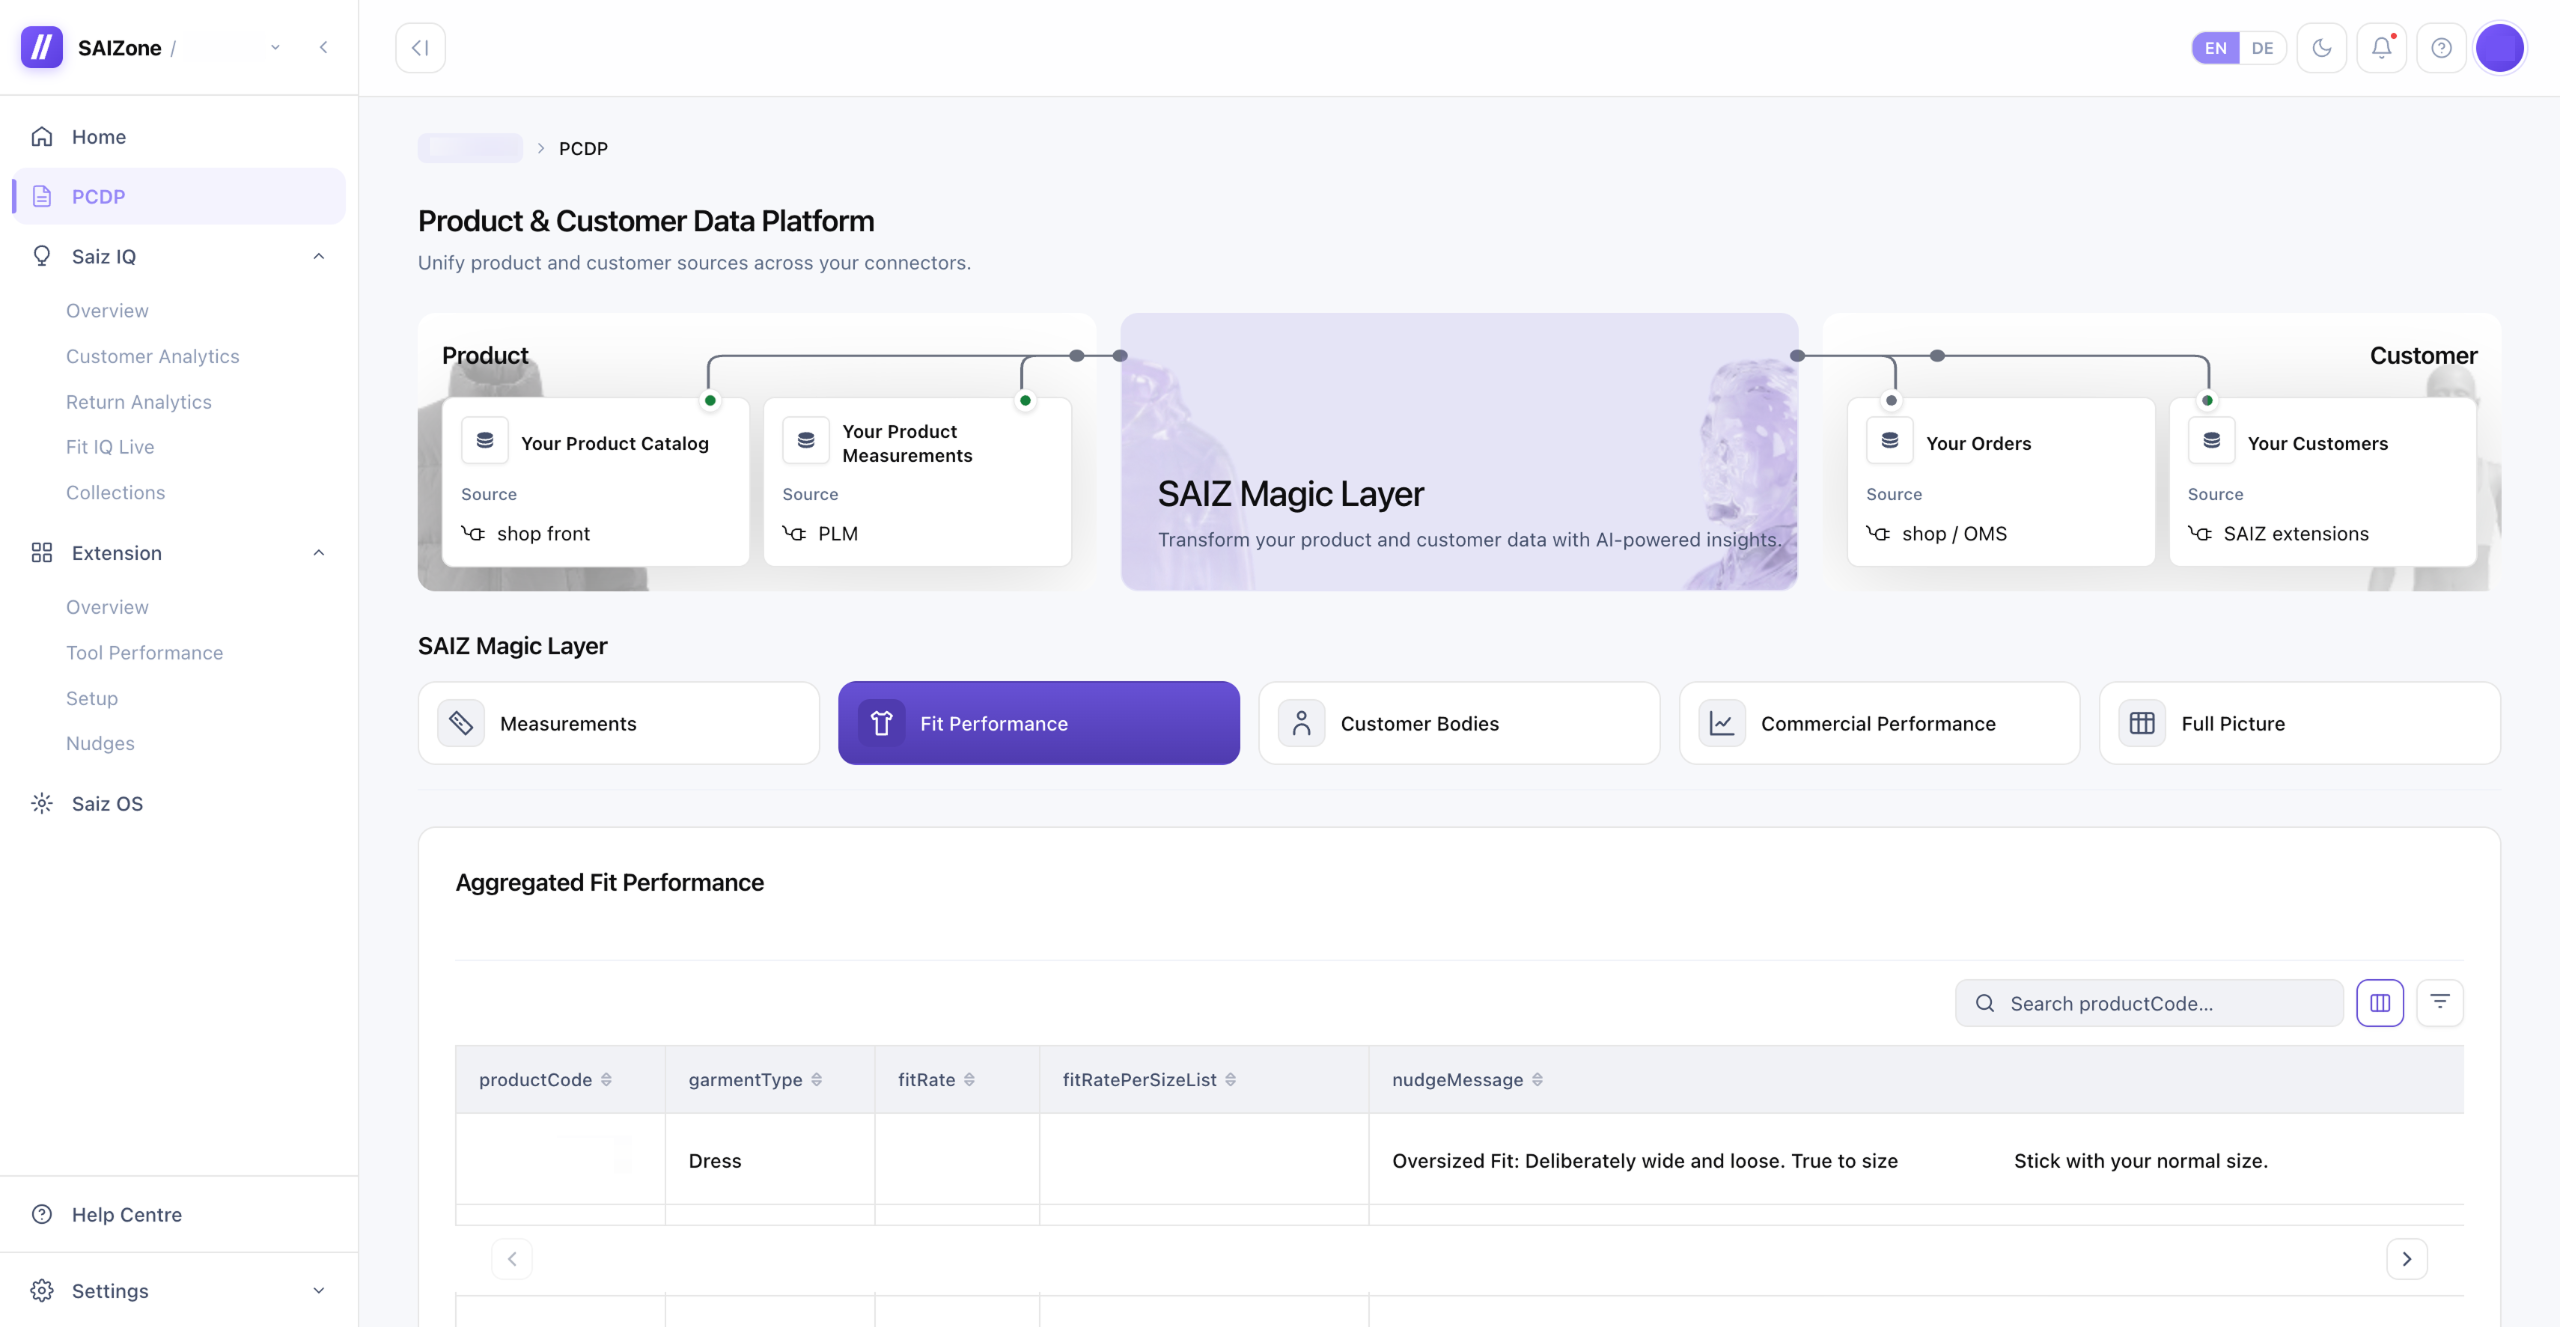
Task: Click the Your Customers database icon
Action: pyautogui.click(x=2212, y=440)
